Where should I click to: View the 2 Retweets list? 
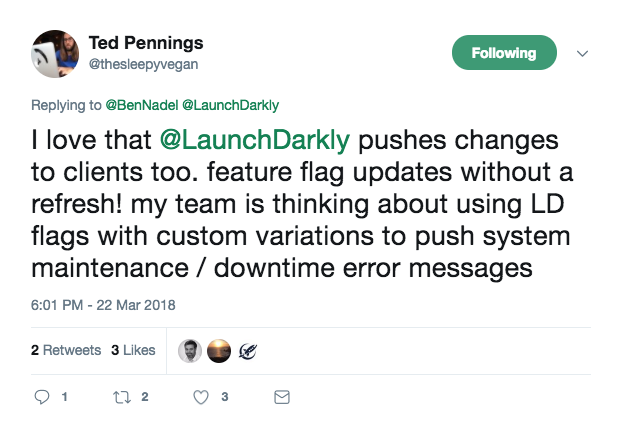click(x=66, y=350)
